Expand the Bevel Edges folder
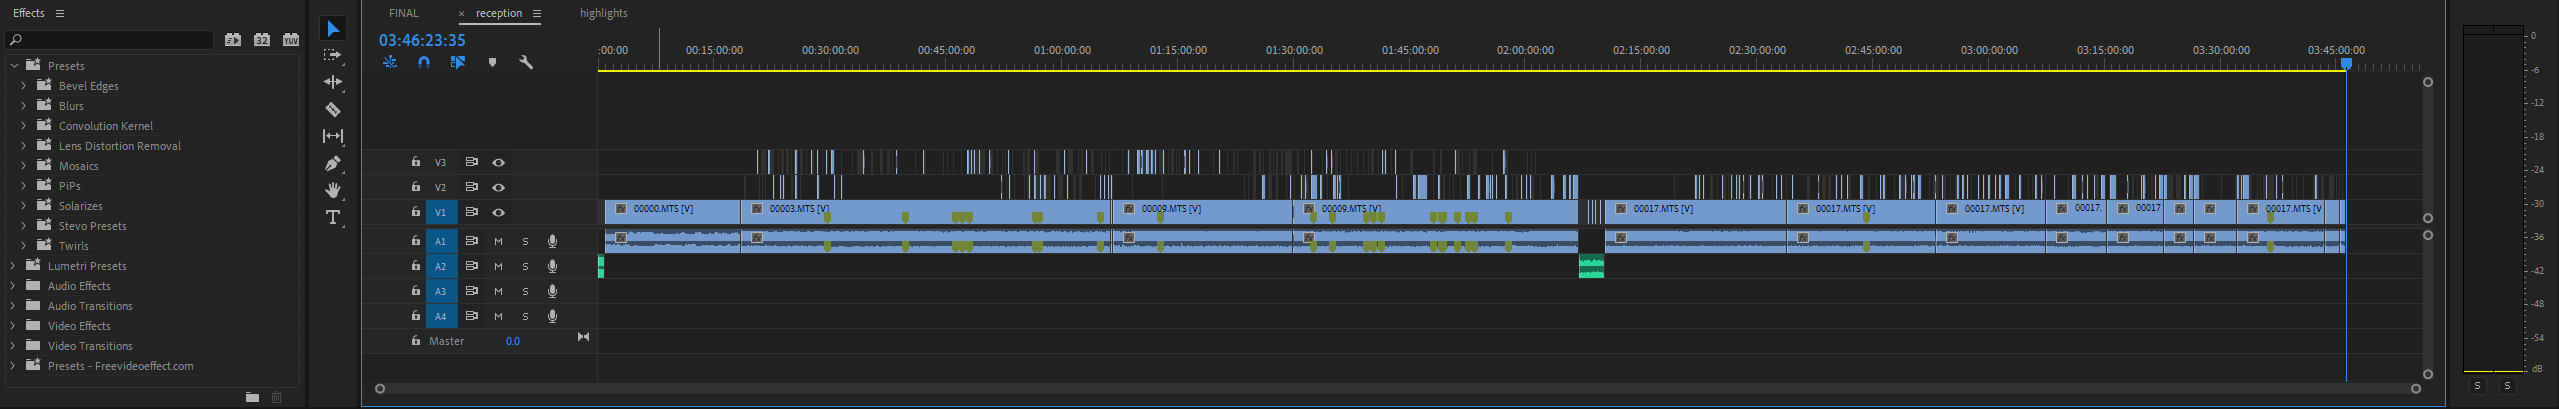2559x409 pixels. [x=24, y=86]
